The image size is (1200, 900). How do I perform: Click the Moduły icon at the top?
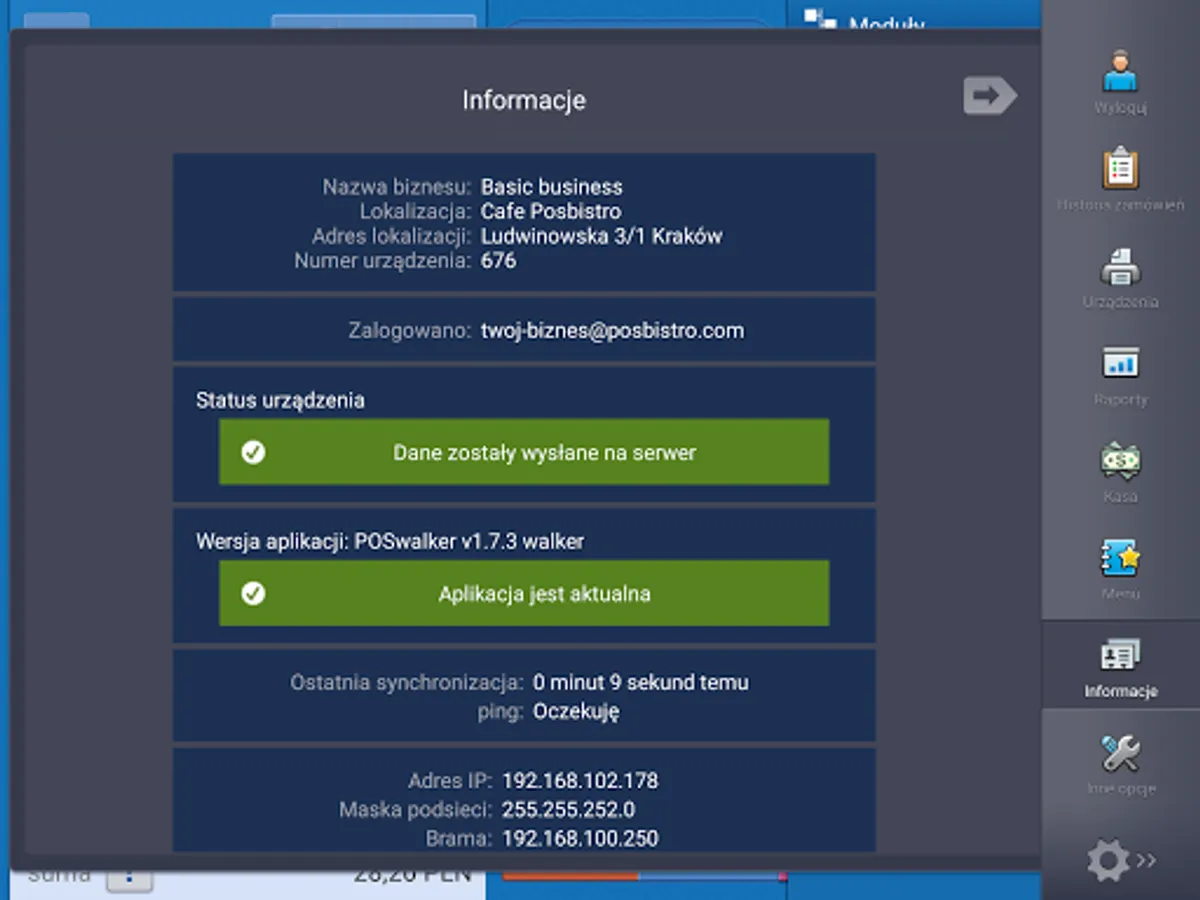click(x=820, y=18)
